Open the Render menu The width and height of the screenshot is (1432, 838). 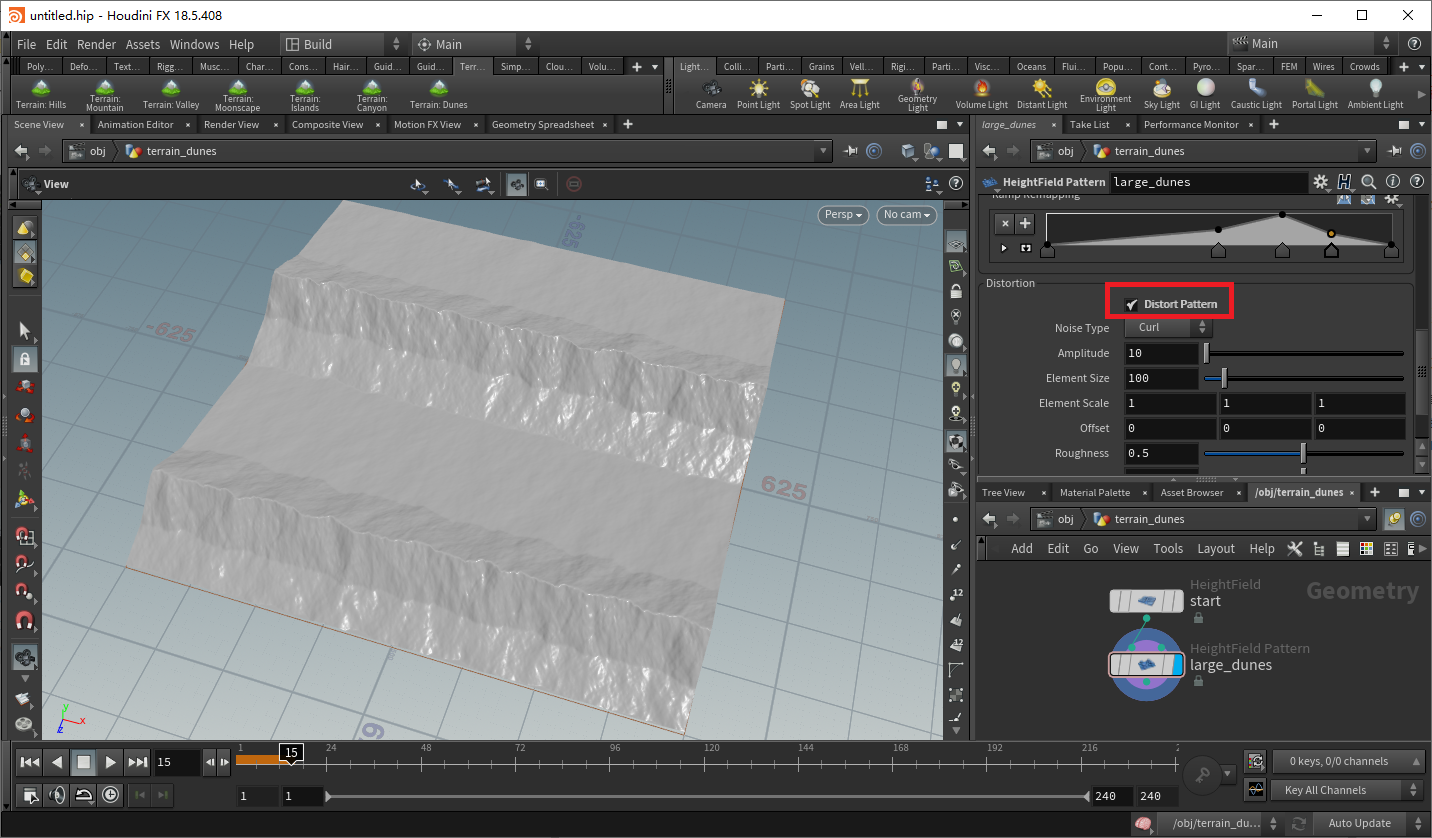coord(97,44)
